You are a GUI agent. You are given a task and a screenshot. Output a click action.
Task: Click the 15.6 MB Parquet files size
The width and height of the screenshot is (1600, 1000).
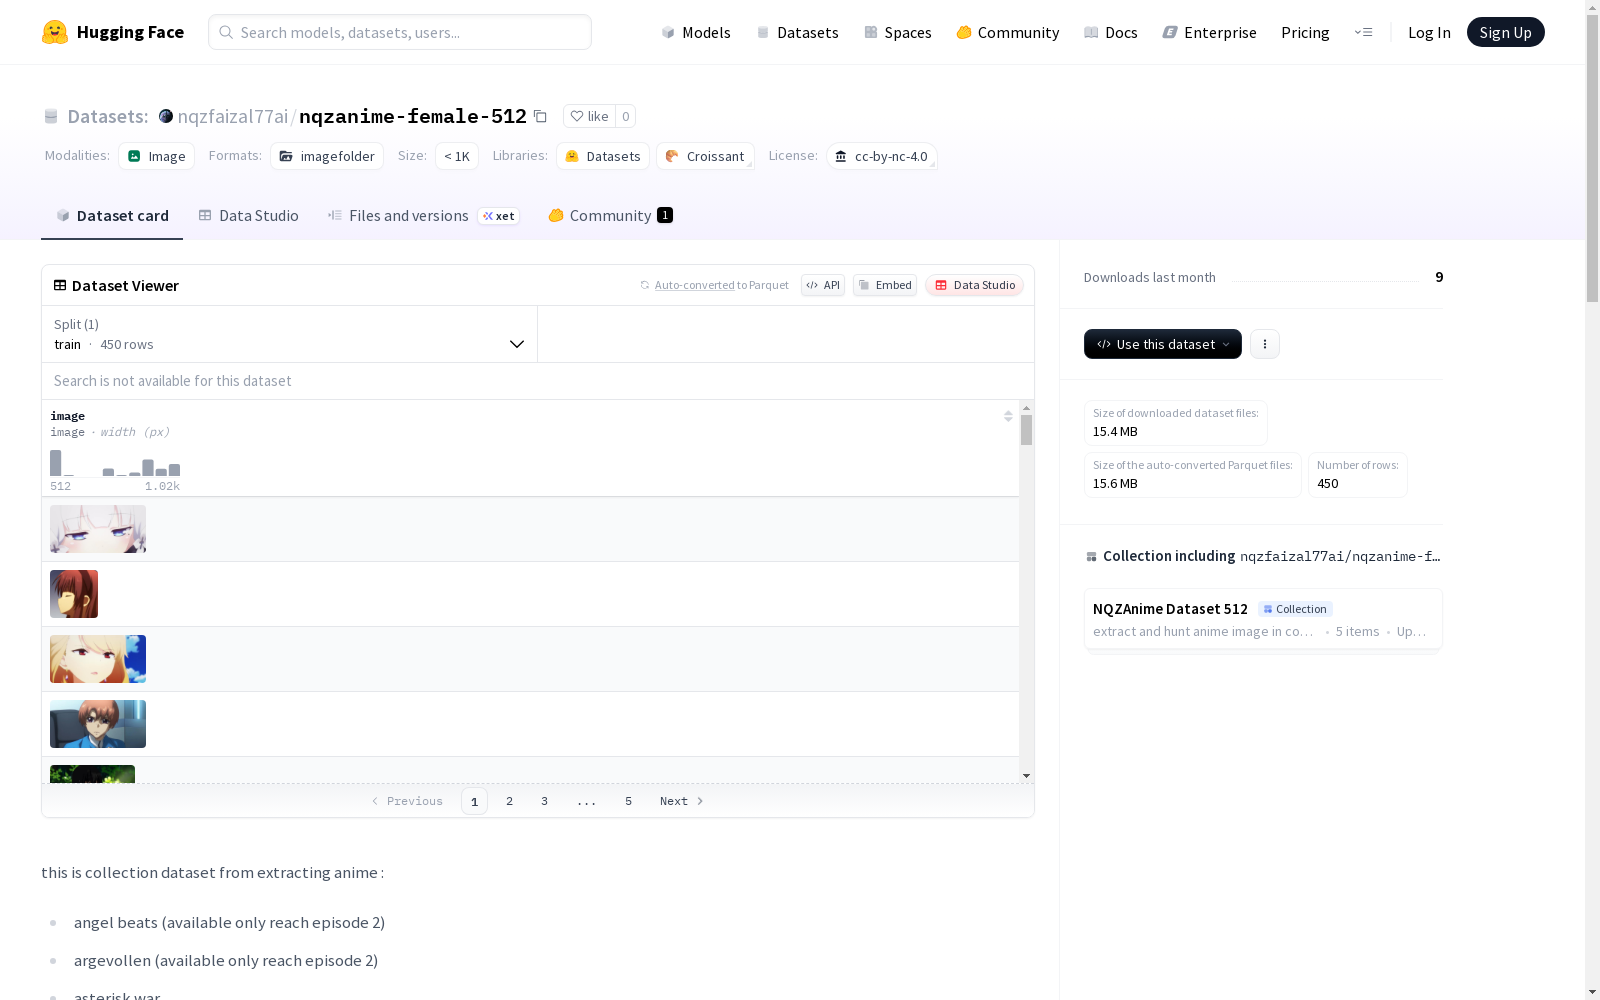tap(1115, 484)
